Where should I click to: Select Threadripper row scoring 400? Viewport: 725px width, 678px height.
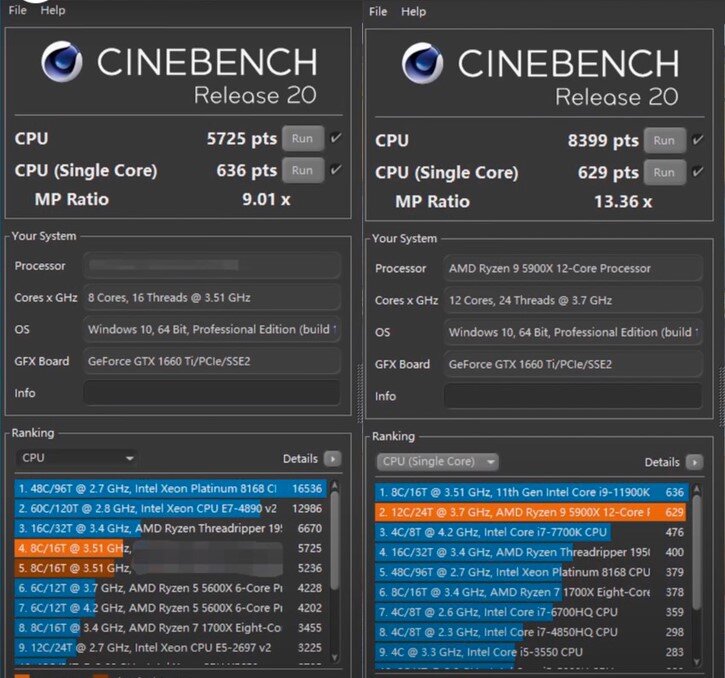tap(532, 552)
